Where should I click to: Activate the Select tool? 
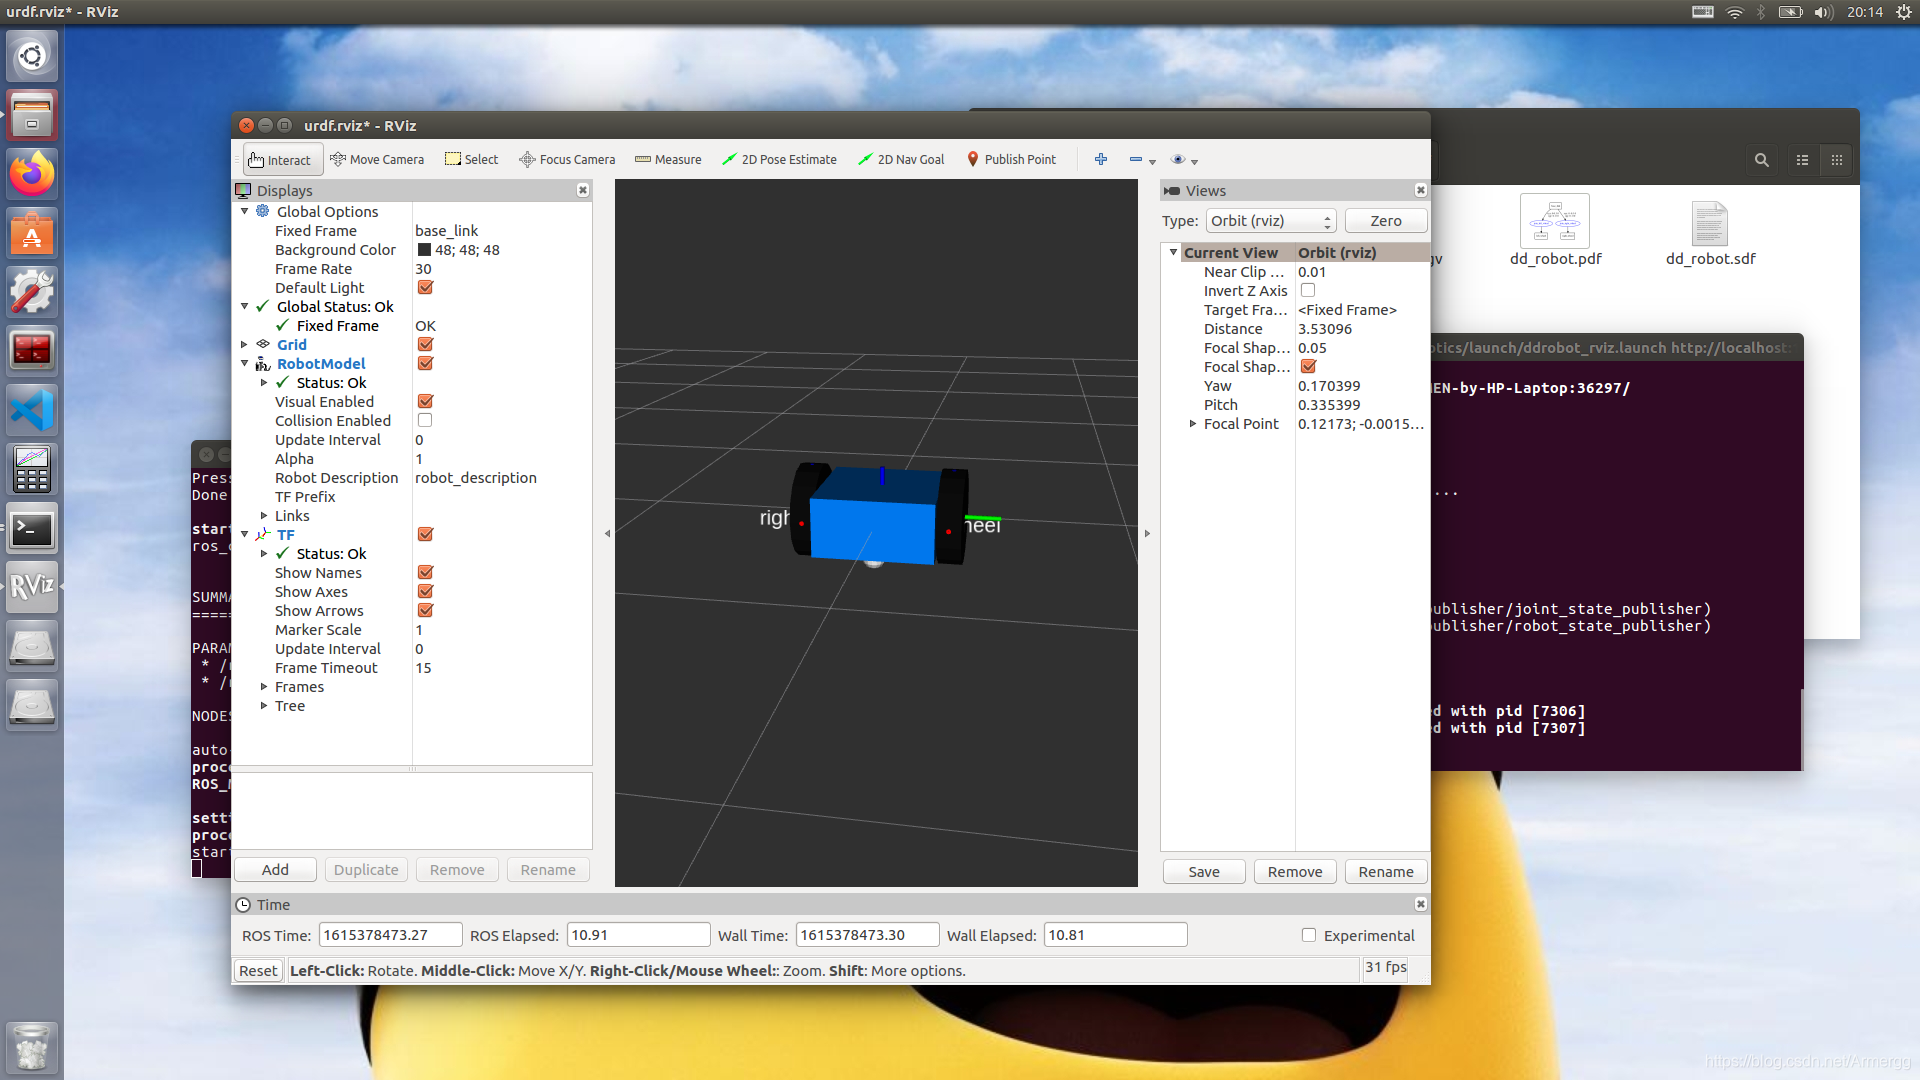coord(471,160)
